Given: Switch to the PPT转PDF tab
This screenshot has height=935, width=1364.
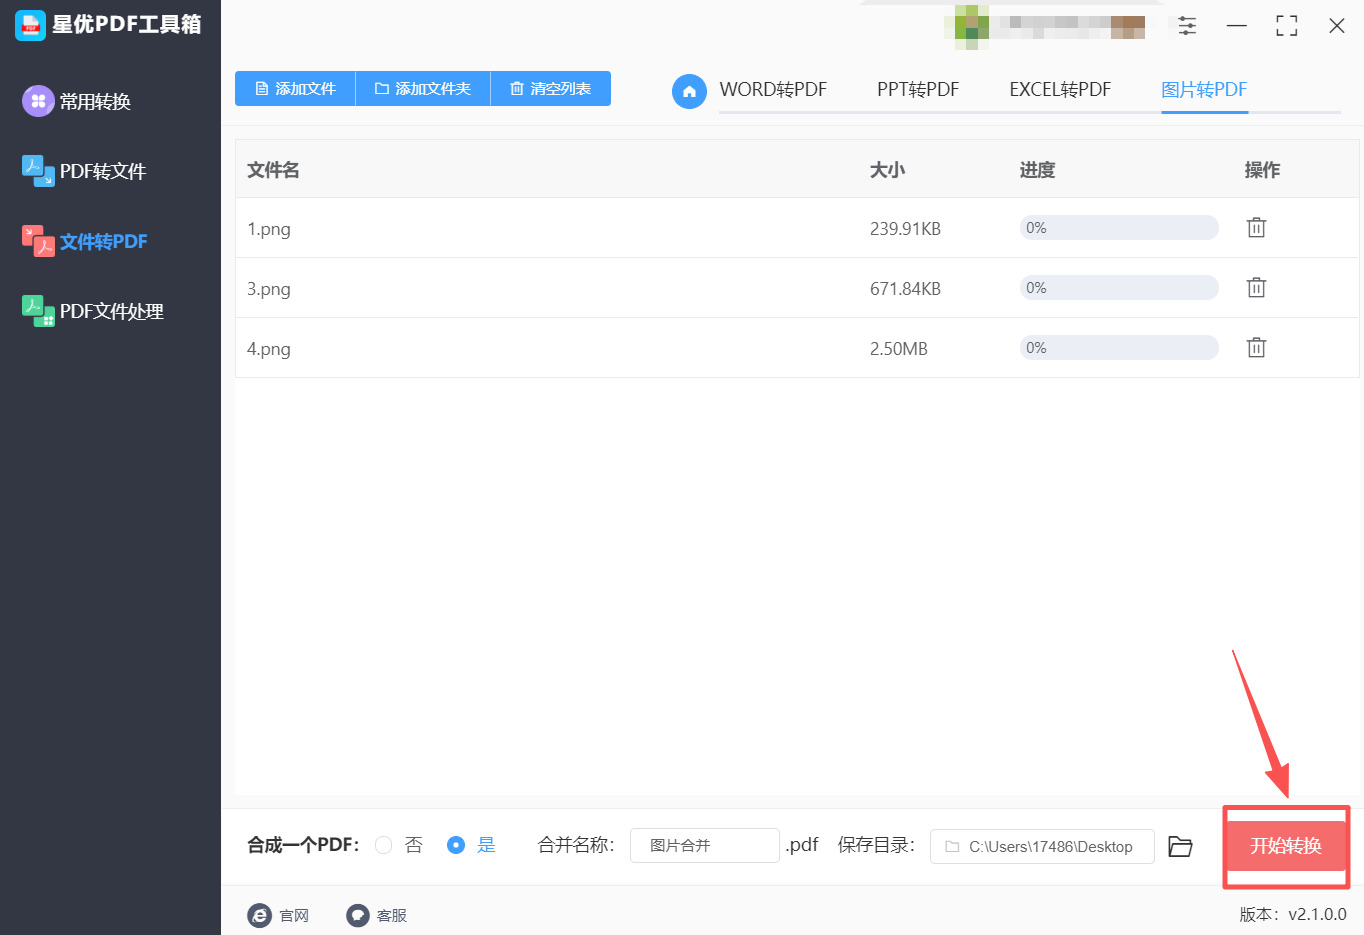Looking at the screenshot, I should tap(918, 90).
